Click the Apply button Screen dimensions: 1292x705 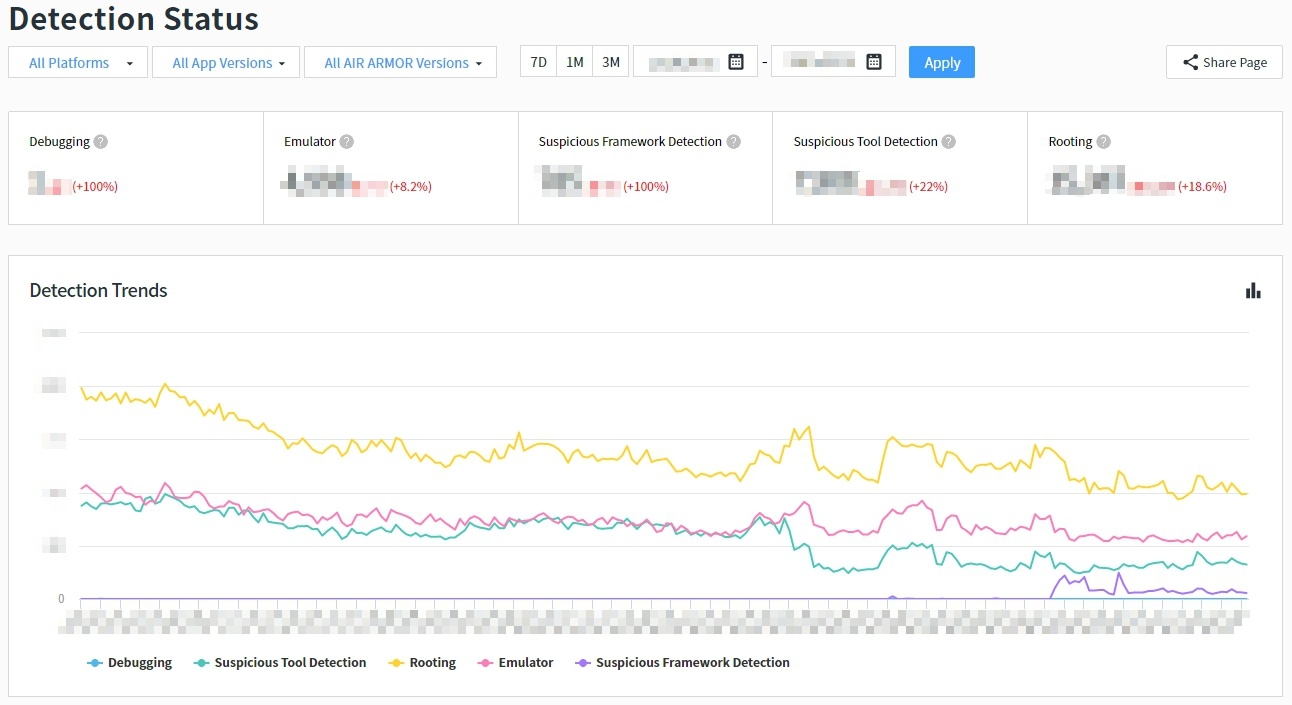[941, 62]
